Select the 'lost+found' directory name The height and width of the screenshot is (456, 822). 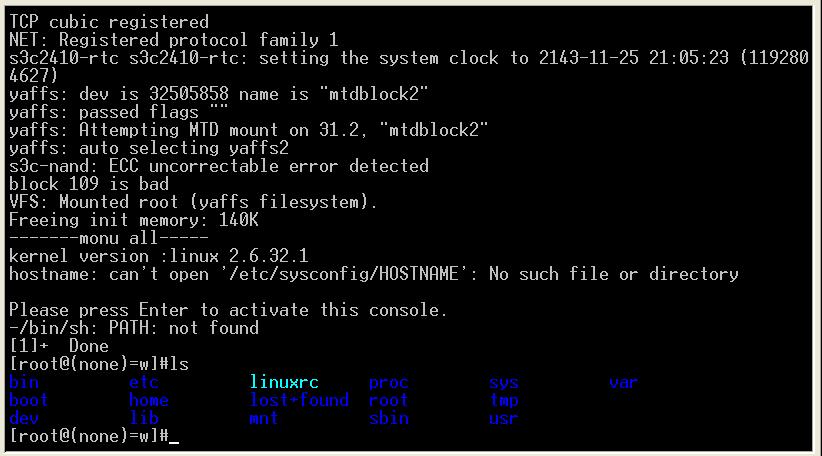pyautogui.click(x=298, y=400)
